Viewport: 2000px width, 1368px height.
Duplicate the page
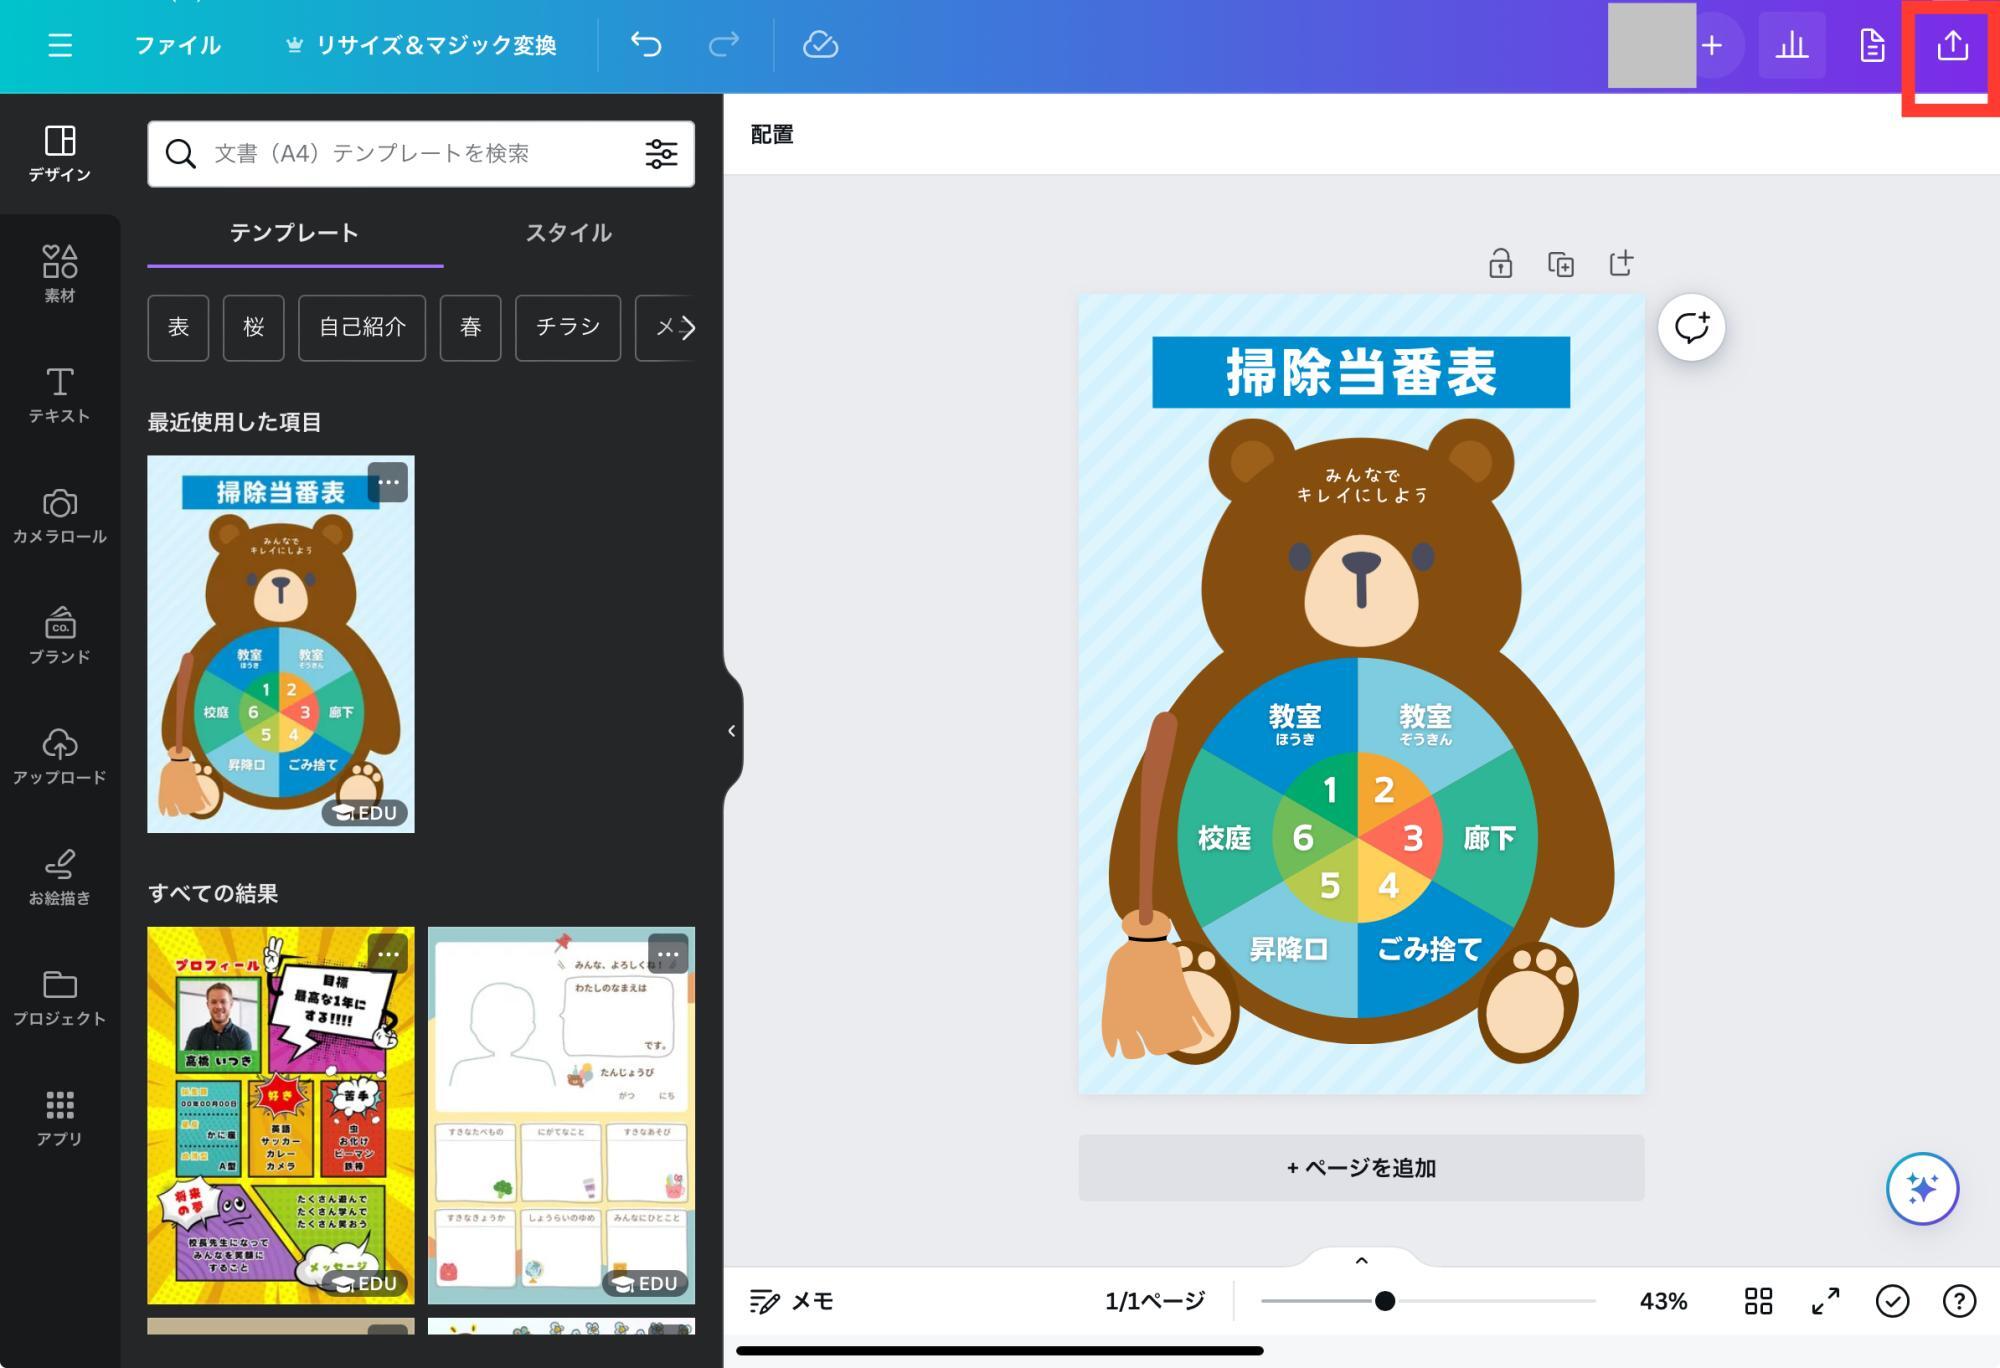(1561, 263)
